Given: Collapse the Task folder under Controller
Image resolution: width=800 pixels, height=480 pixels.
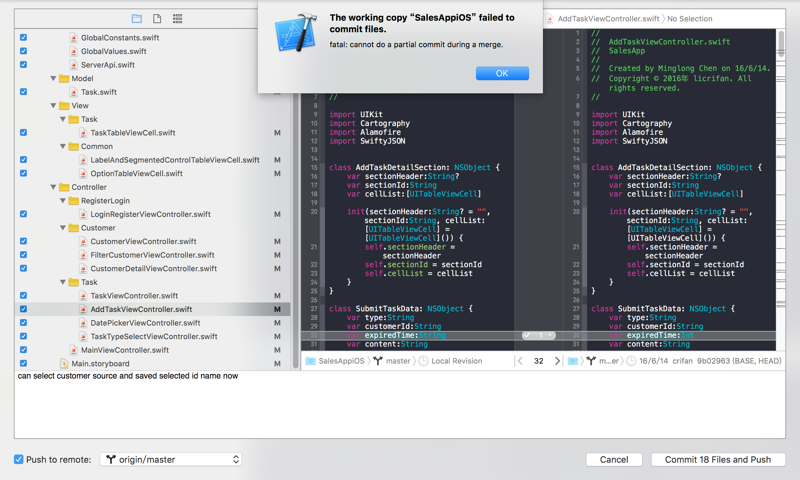Looking at the screenshot, I should 63,282.
